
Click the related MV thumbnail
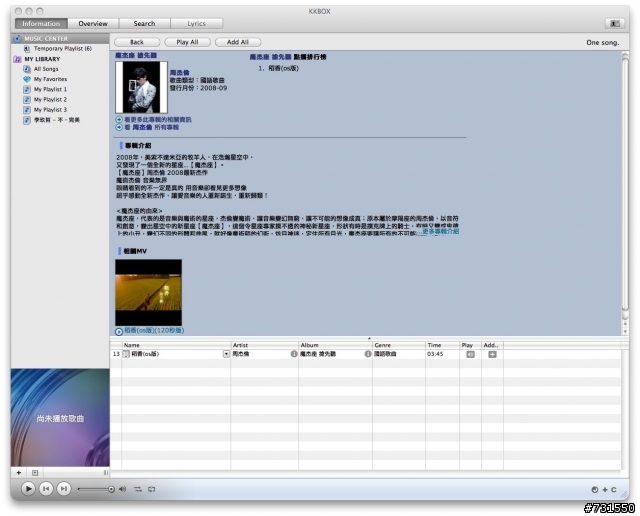pyautogui.click(x=149, y=293)
